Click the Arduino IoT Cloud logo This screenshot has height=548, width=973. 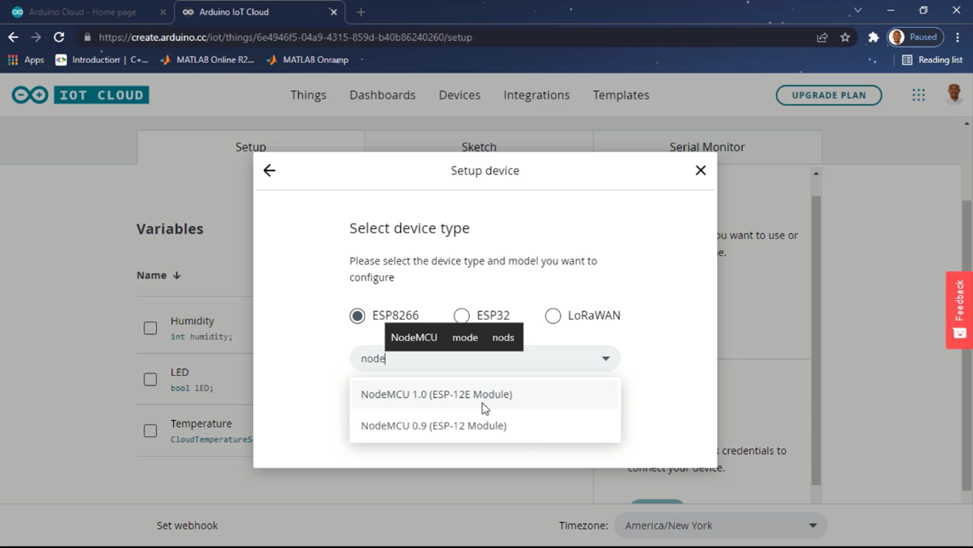[81, 95]
